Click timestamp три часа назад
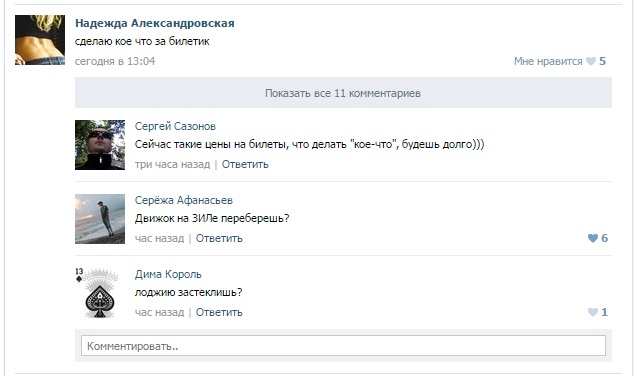 tap(173, 164)
